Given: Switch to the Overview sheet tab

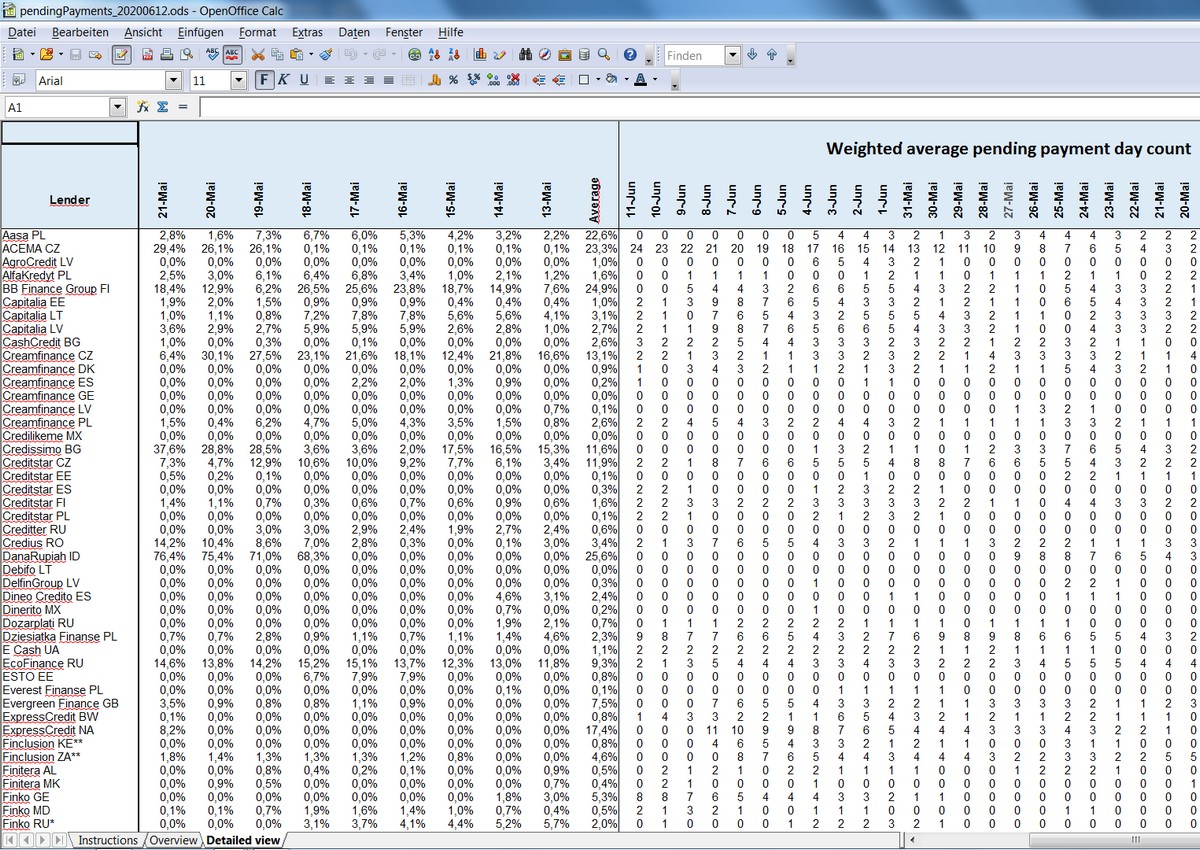Looking at the screenshot, I should pos(173,840).
